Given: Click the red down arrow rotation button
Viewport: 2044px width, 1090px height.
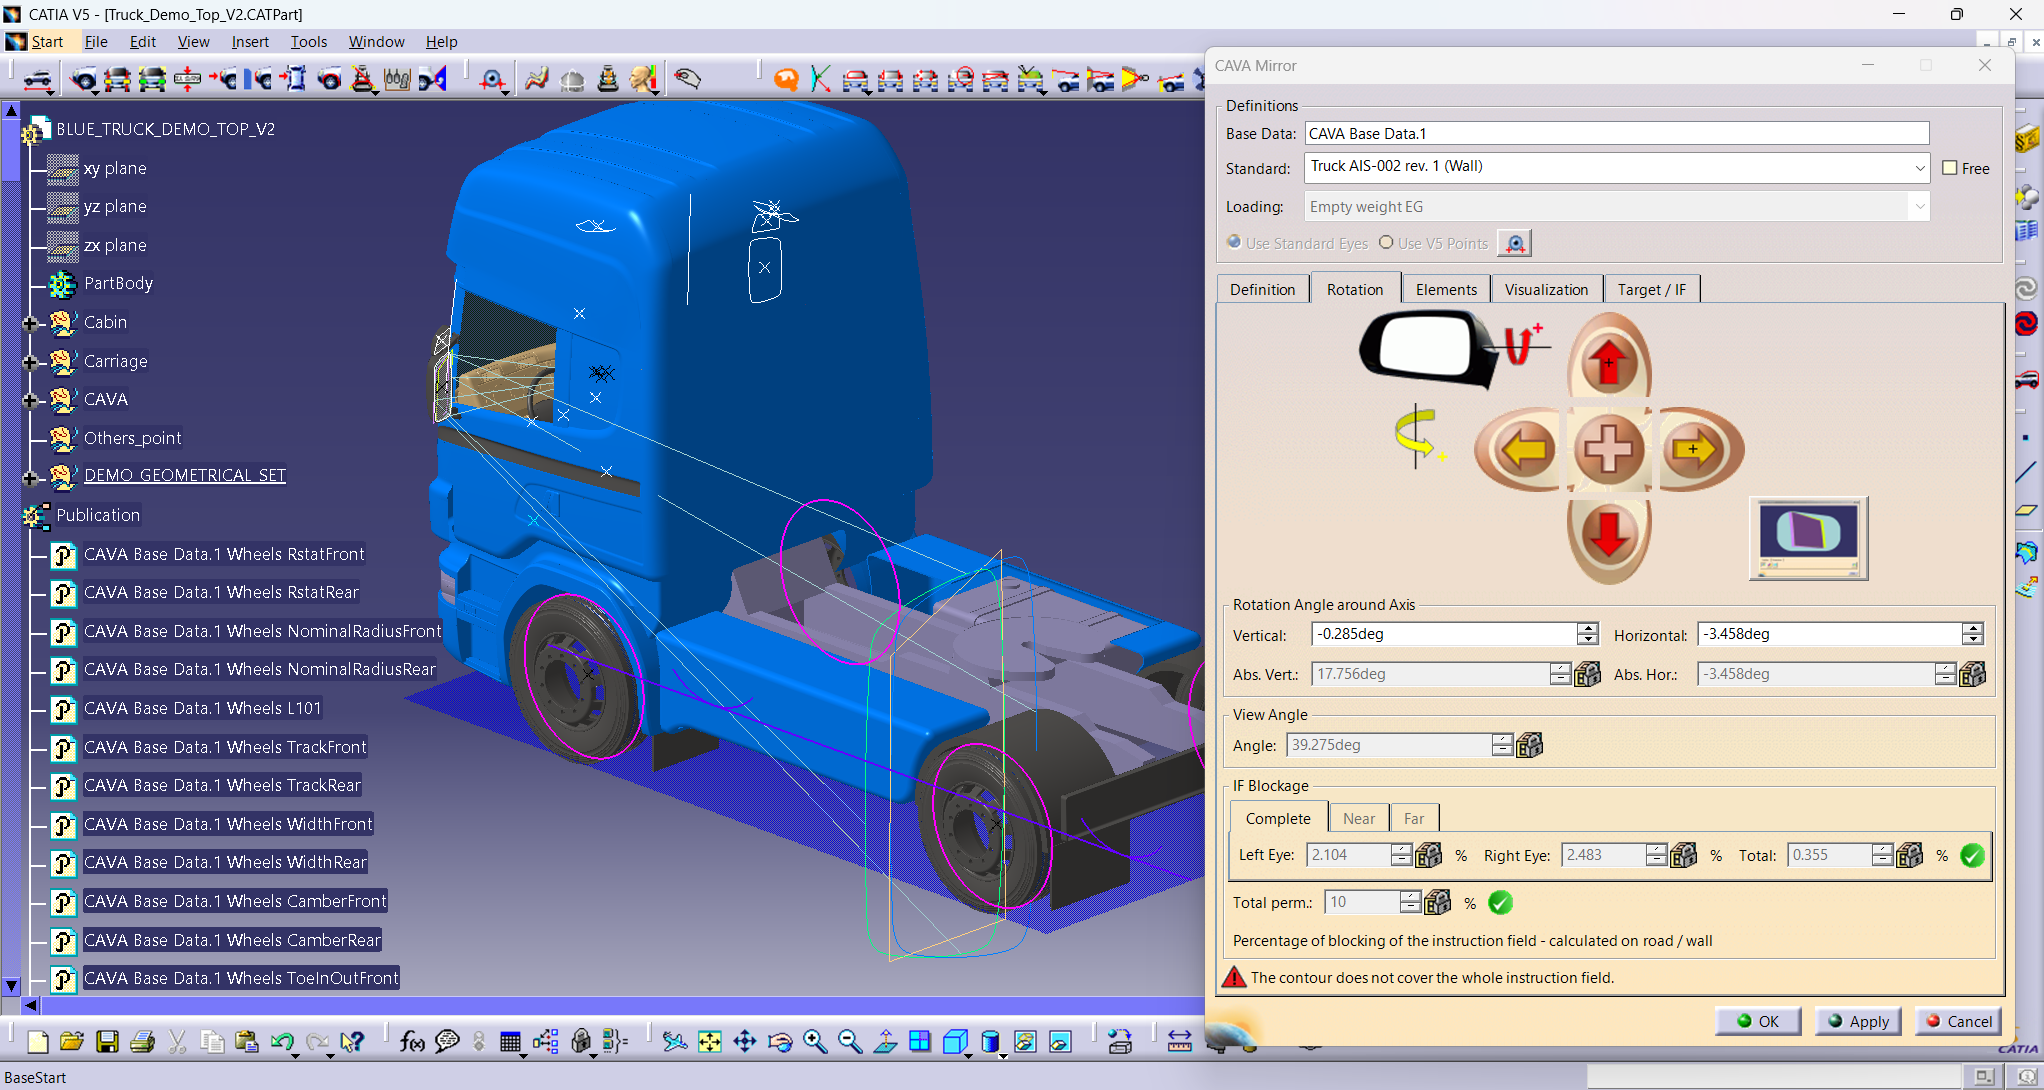Looking at the screenshot, I should point(1609,535).
